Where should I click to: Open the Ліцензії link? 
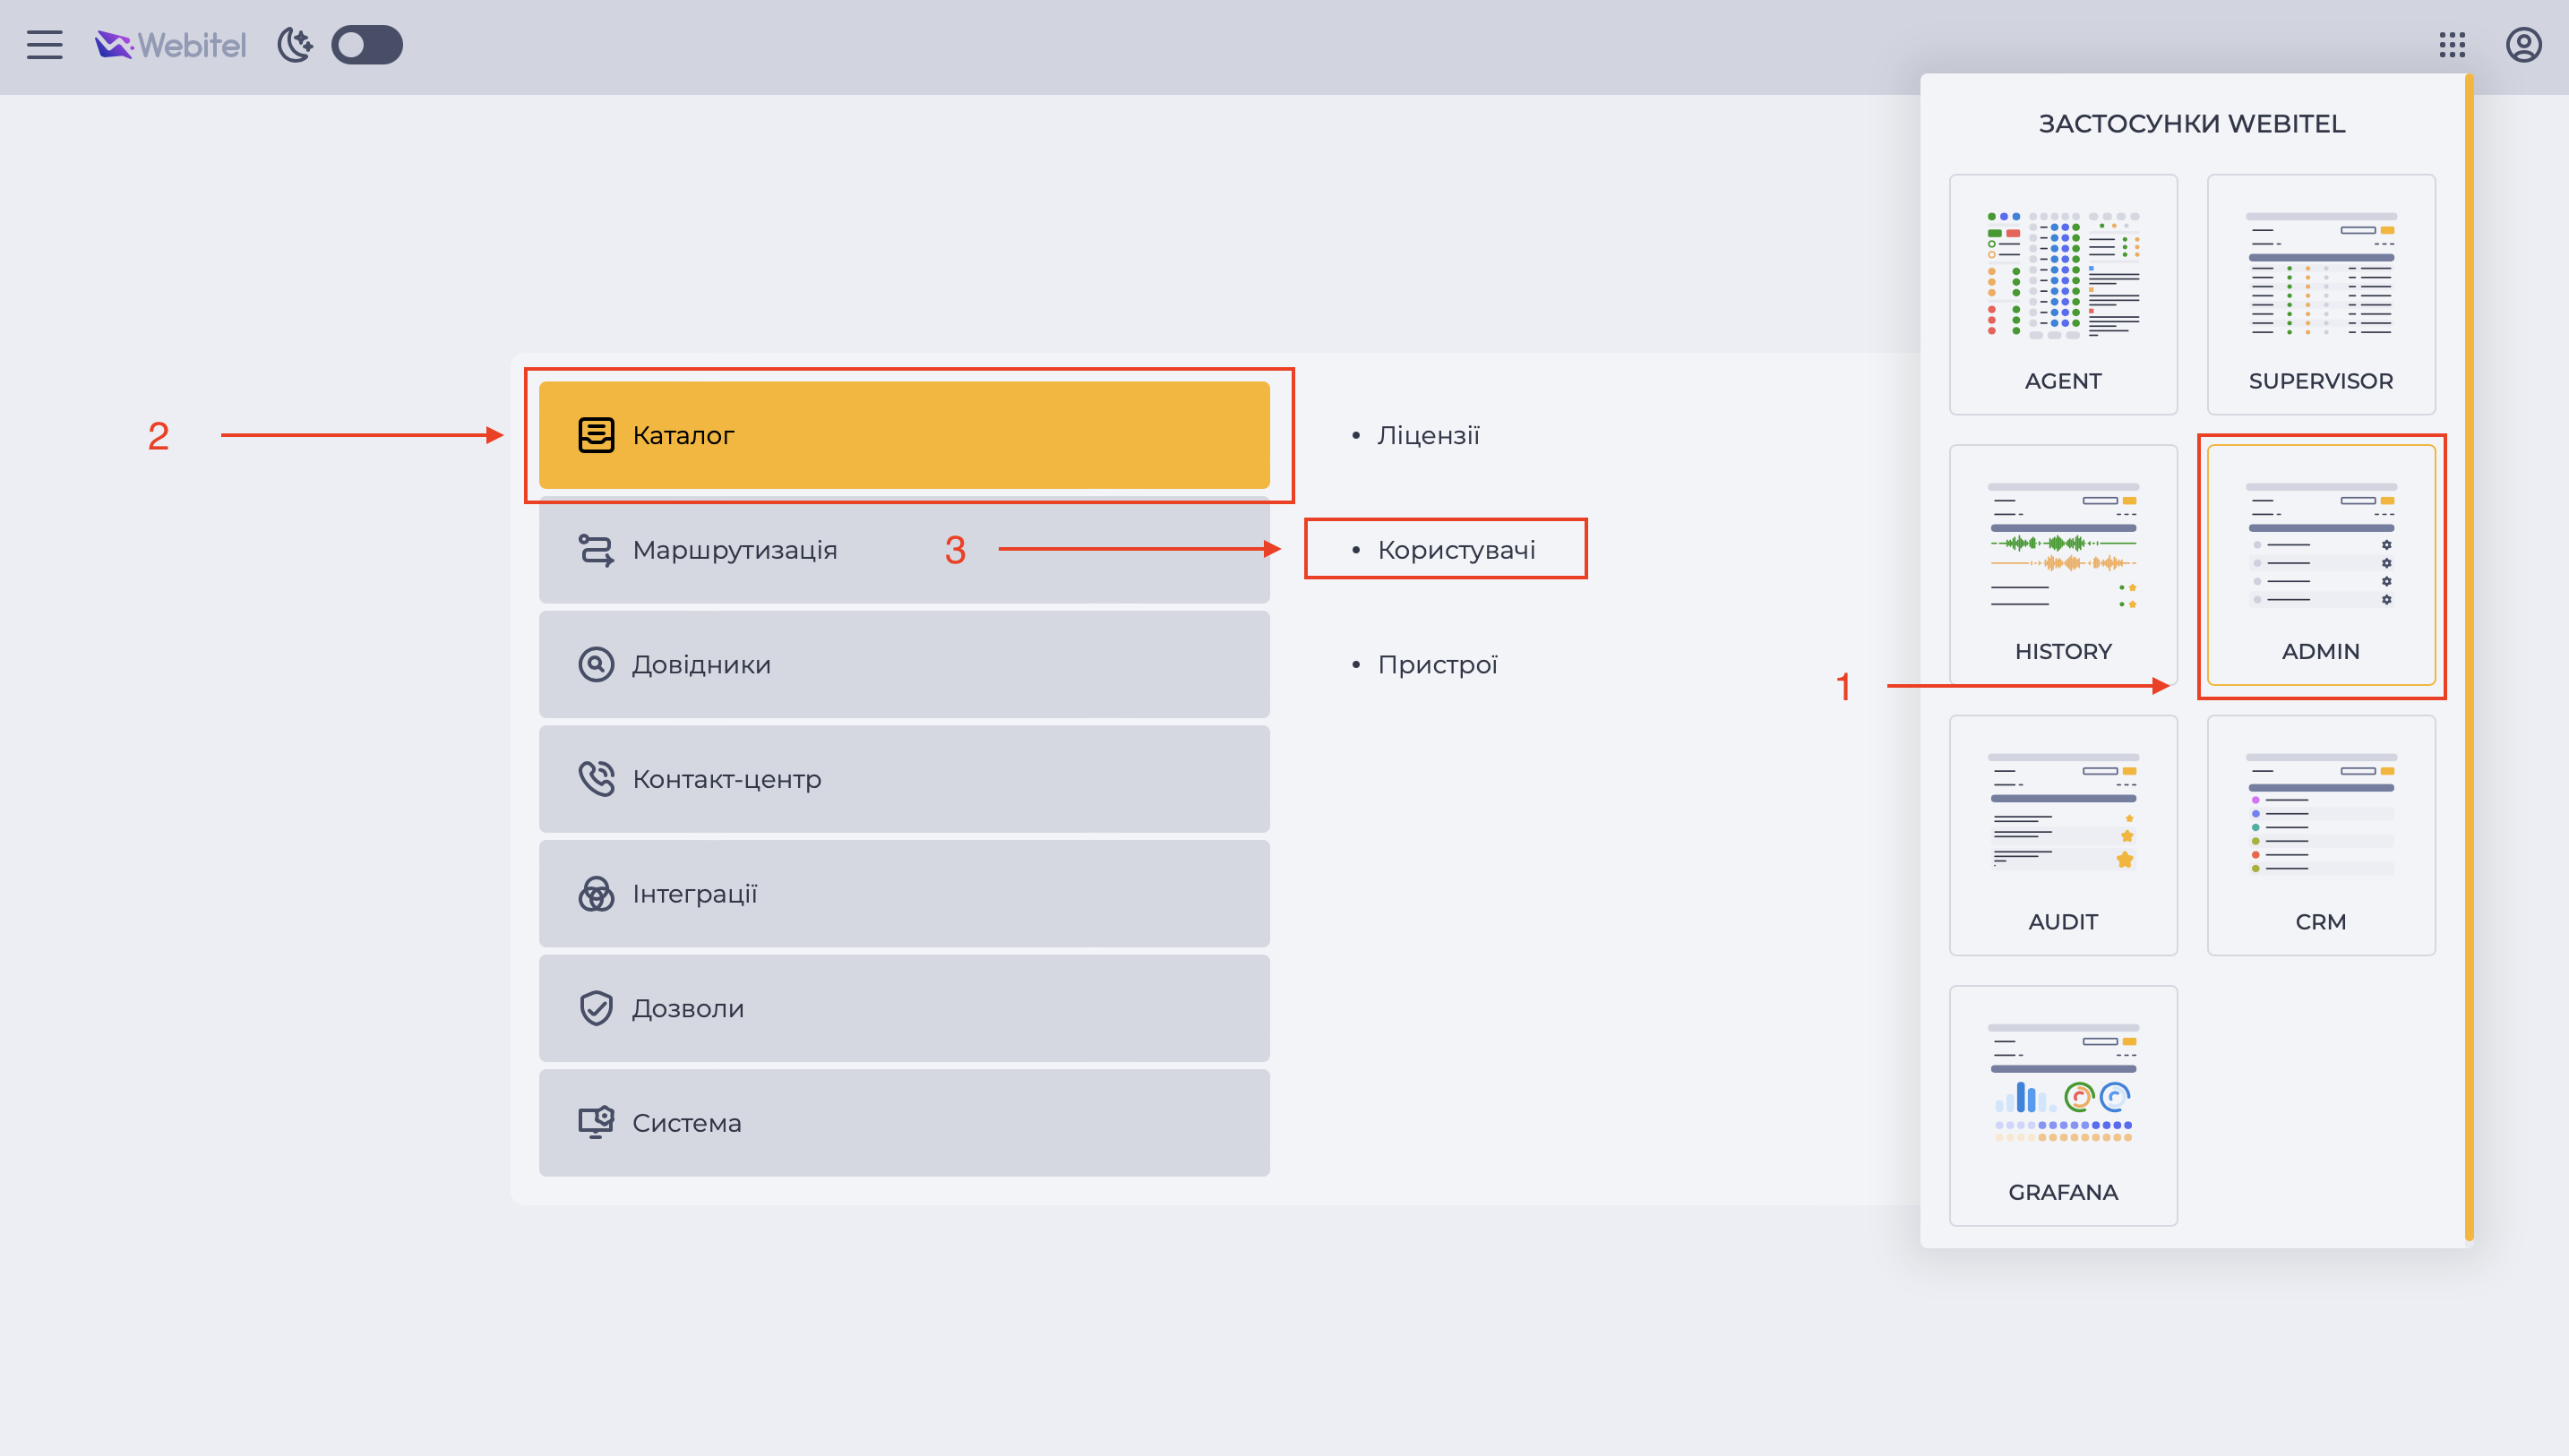1428,435
